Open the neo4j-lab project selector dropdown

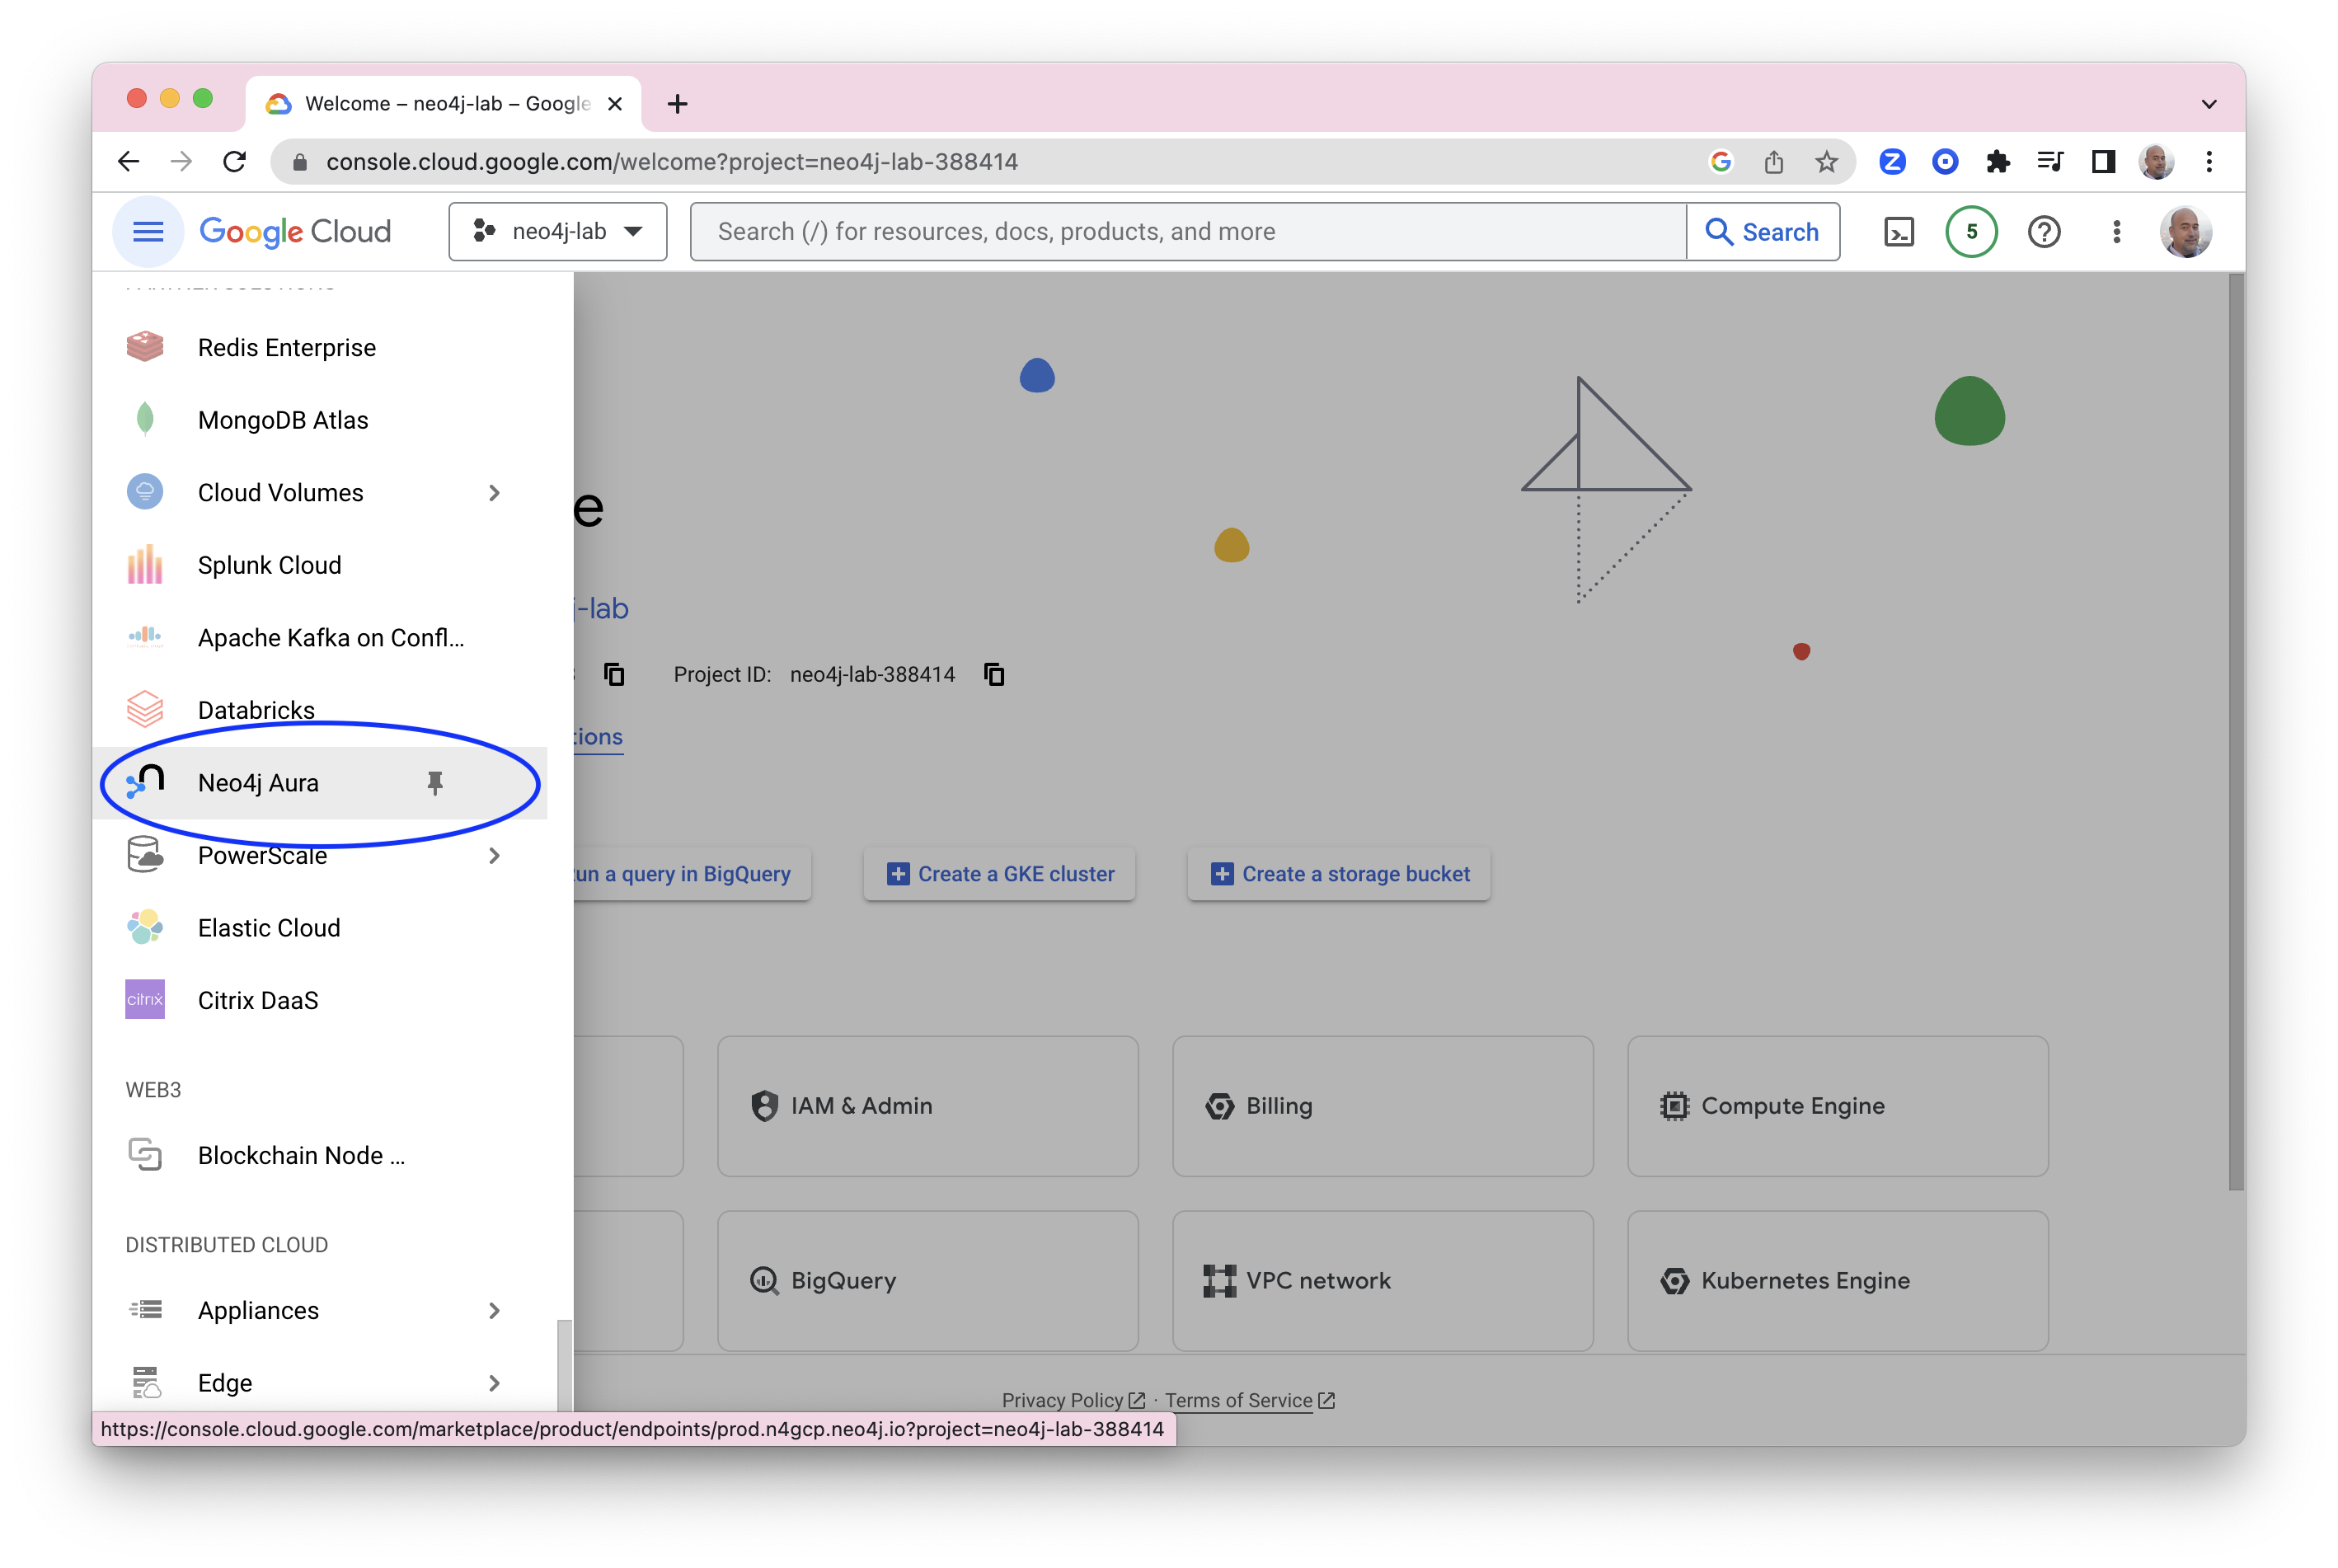(558, 232)
